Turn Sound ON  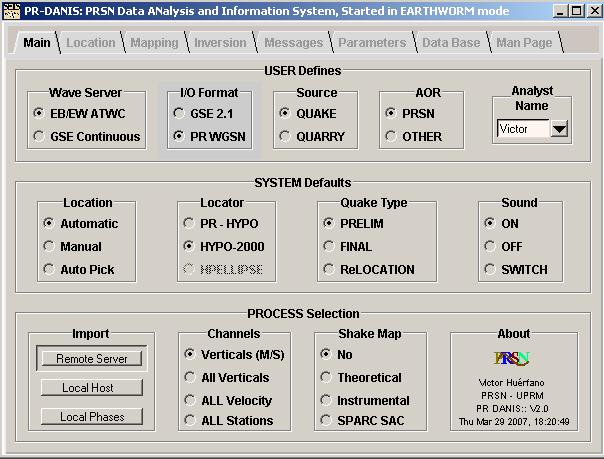coord(501,223)
